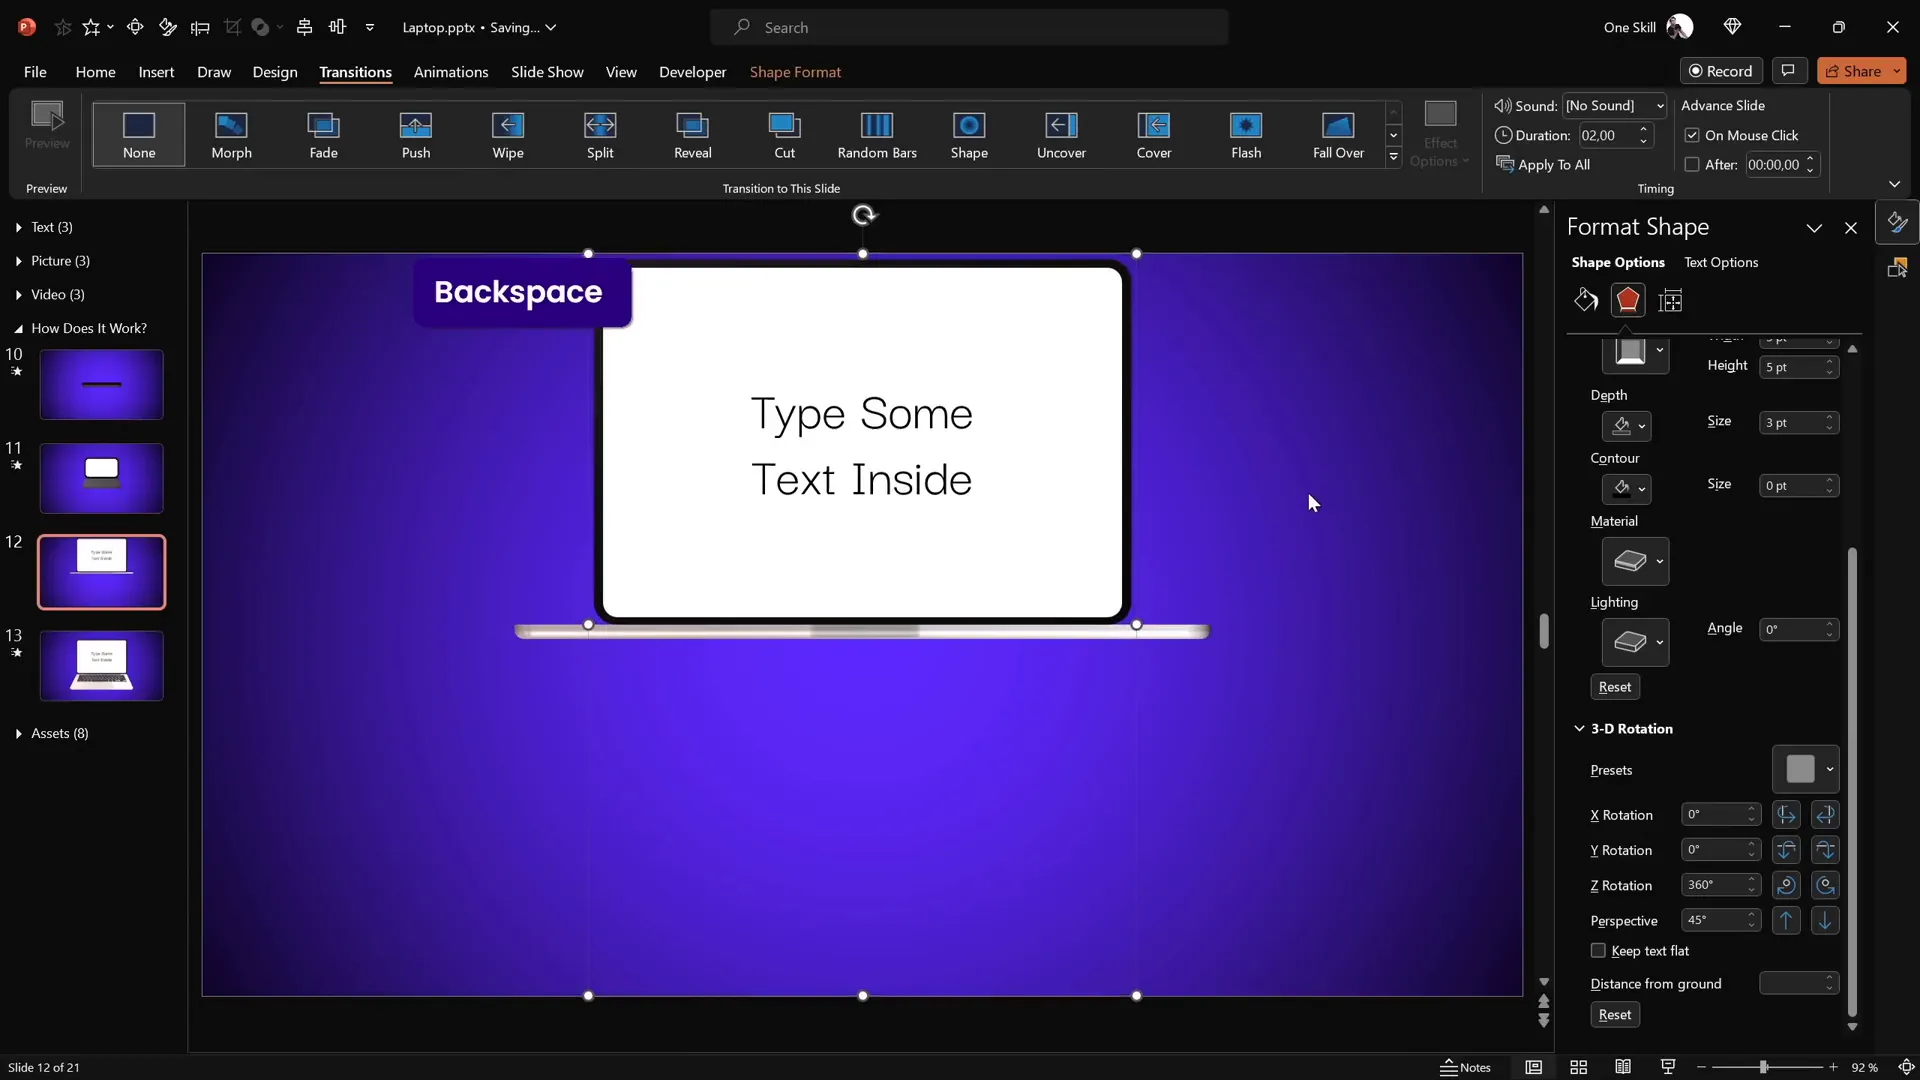Toggle On Mouse Click advance setting
The width and height of the screenshot is (1920, 1080).
pos(1691,135)
